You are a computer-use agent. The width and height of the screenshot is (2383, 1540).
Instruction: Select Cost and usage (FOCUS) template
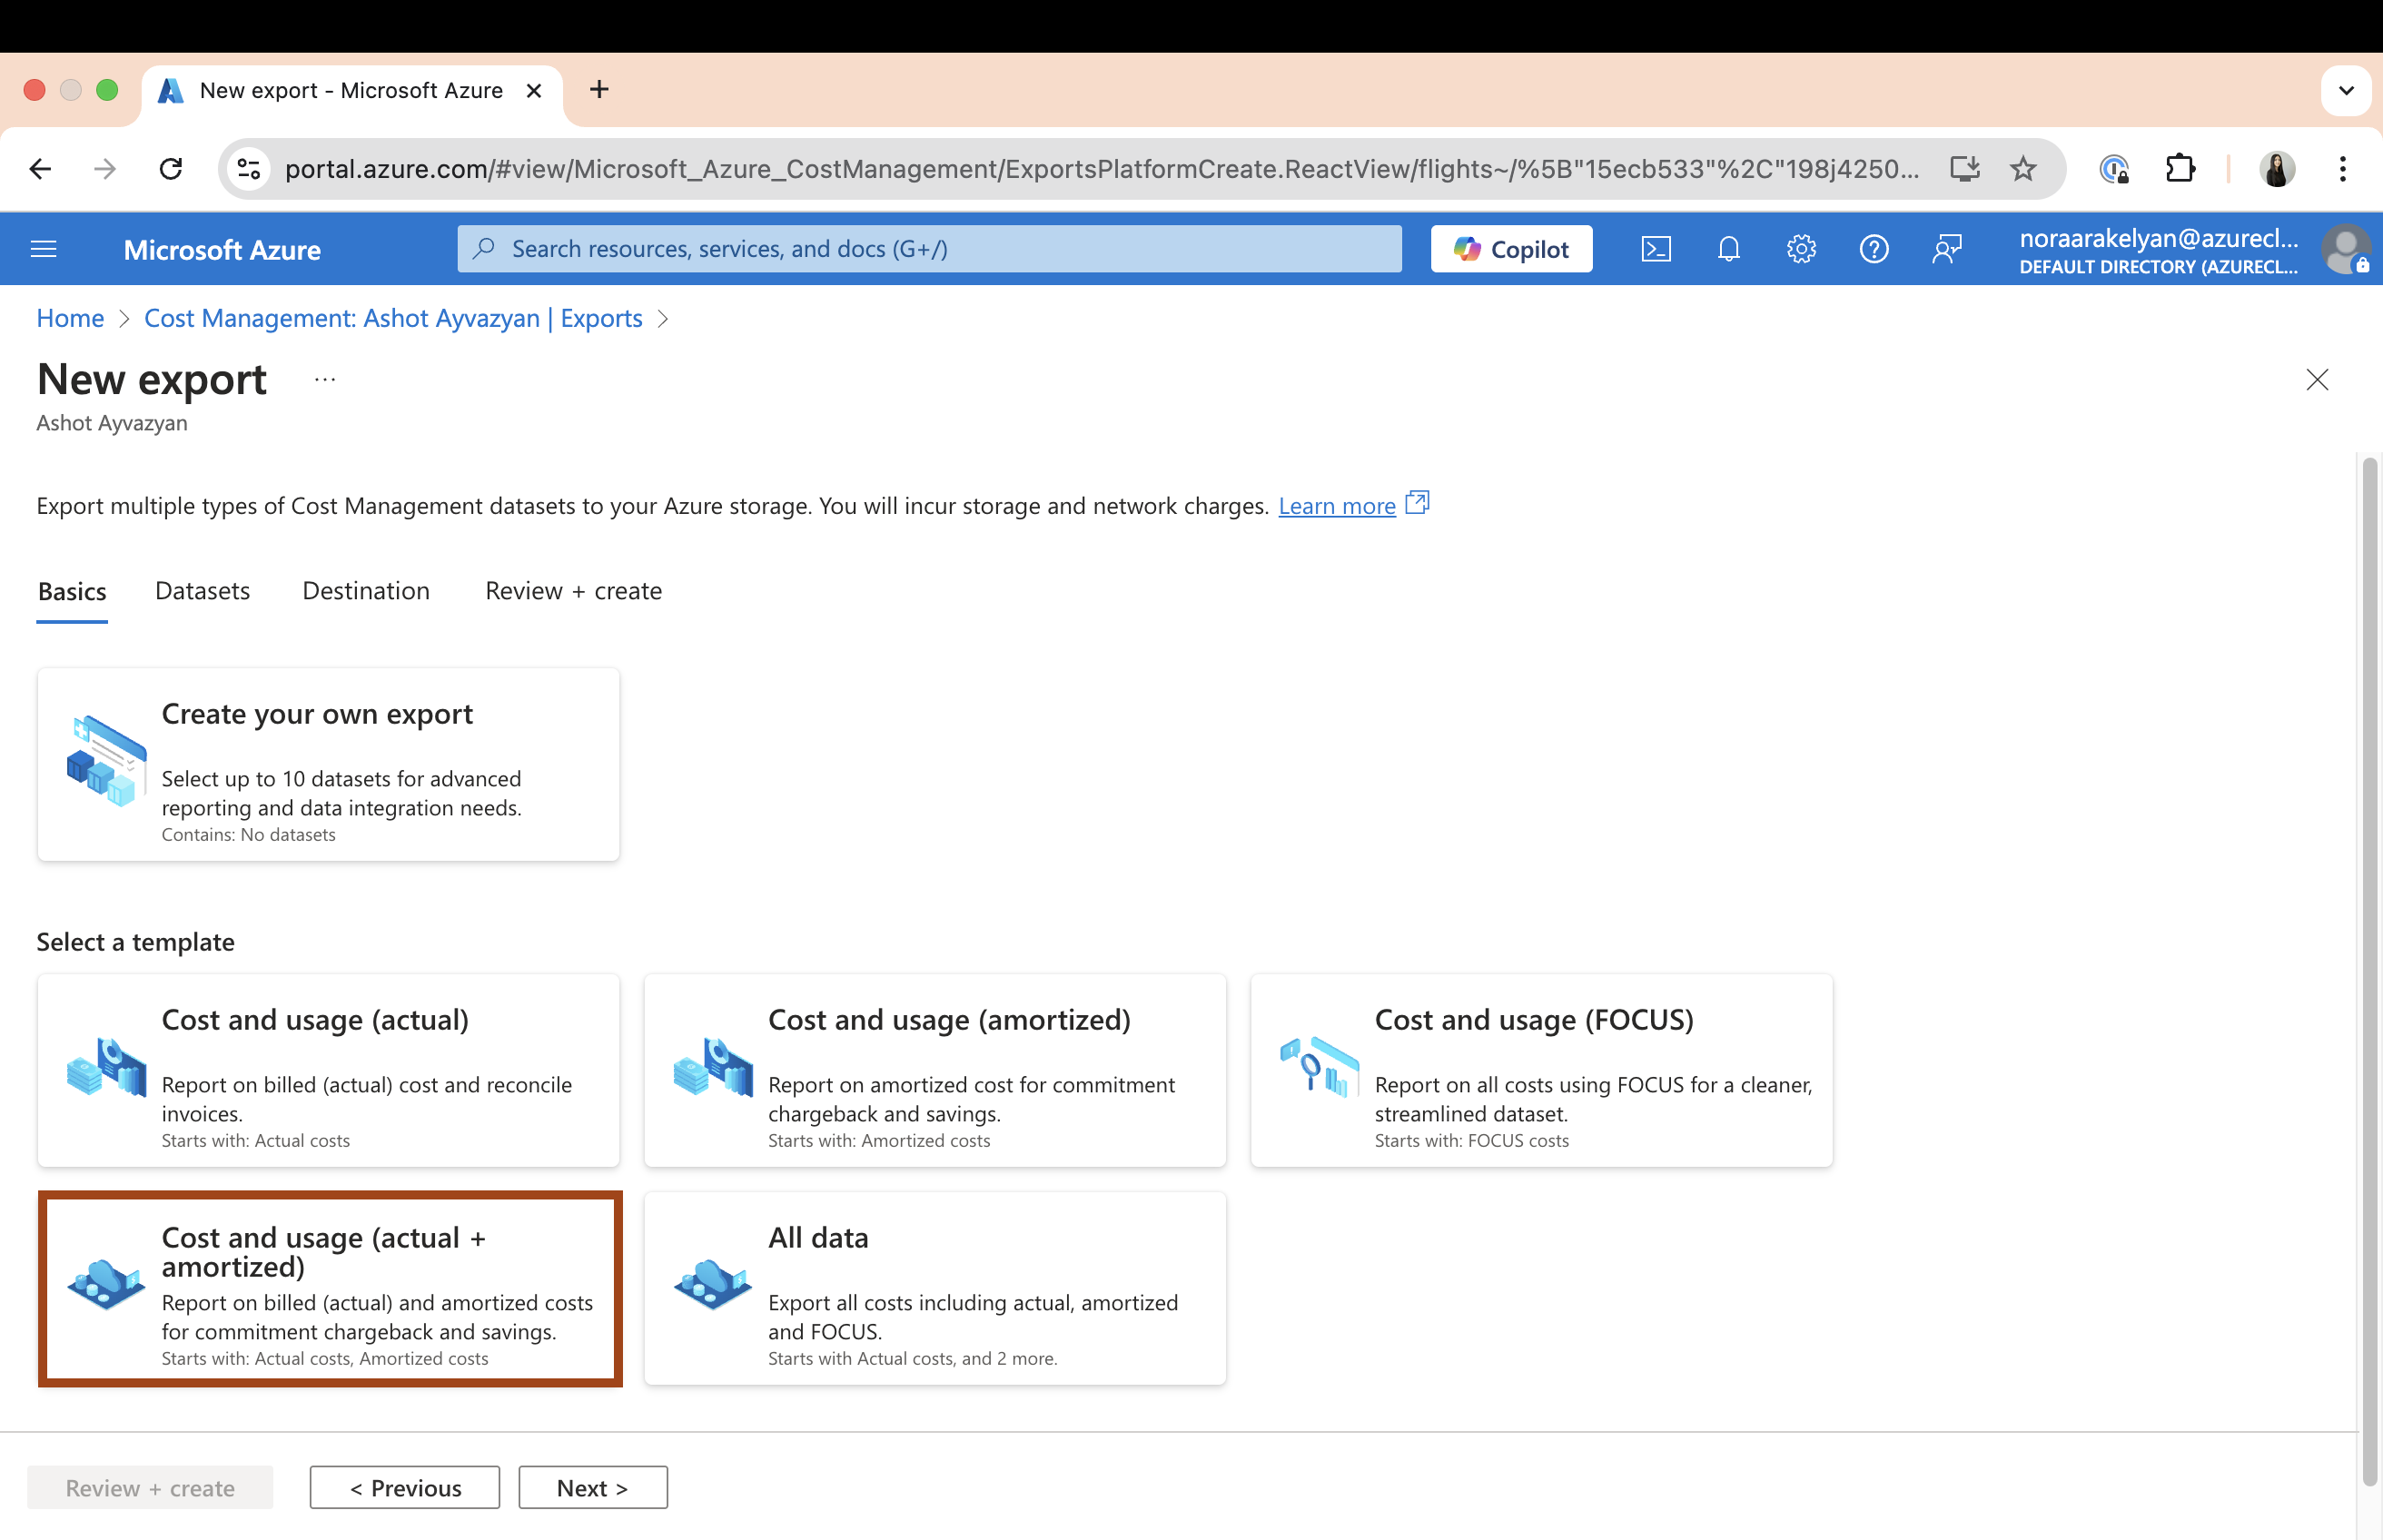click(1541, 1070)
